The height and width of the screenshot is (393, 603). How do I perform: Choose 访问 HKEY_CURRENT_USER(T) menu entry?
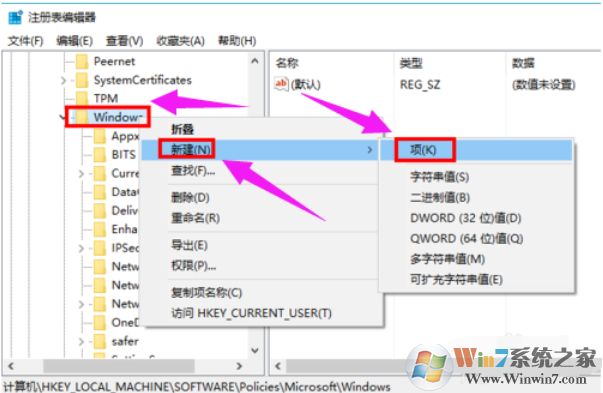tap(262, 313)
